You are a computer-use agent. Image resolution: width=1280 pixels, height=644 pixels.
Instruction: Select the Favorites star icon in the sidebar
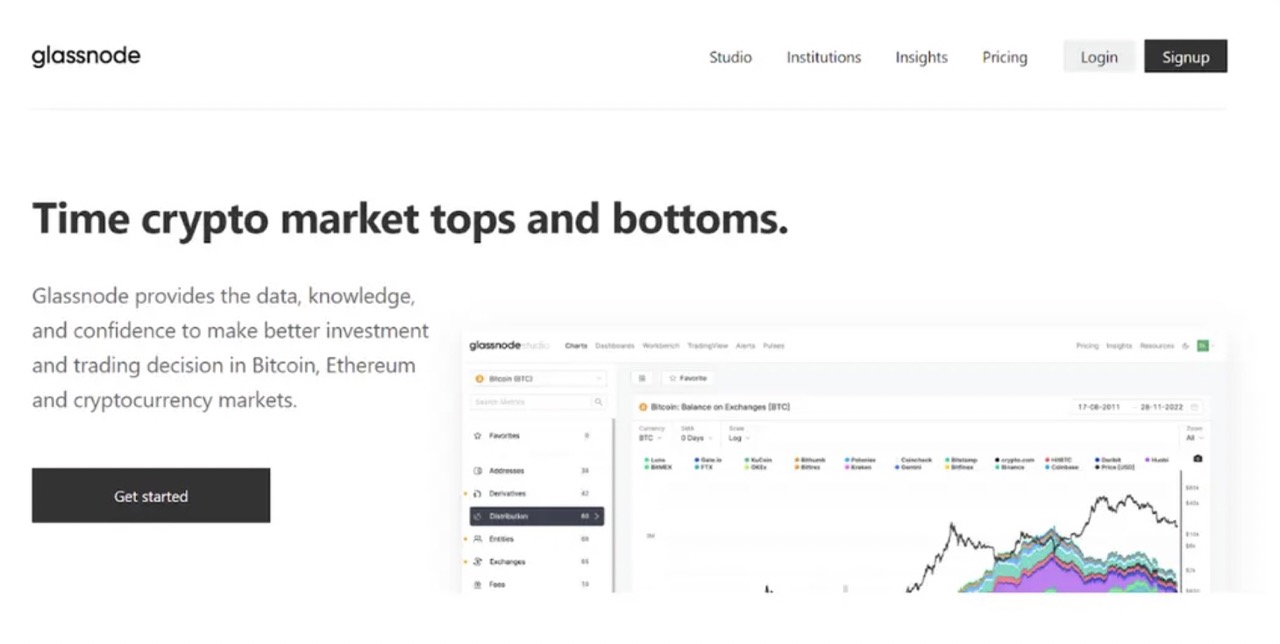pyautogui.click(x=478, y=436)
